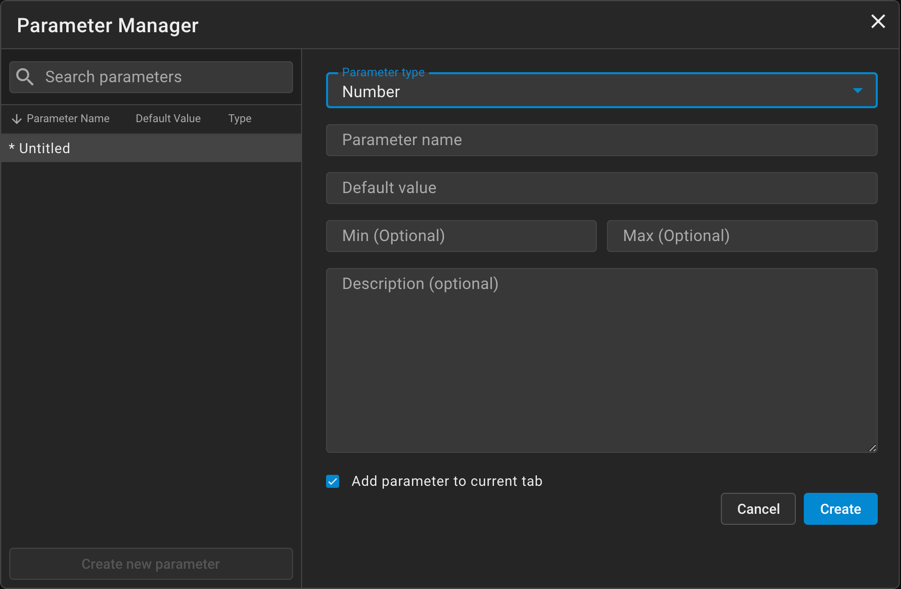Image resolution: width=901 pixels, height=589 pixels.
Task: Toggle the Add parameter to current tab checkbox
Action: tap(333, 481)
